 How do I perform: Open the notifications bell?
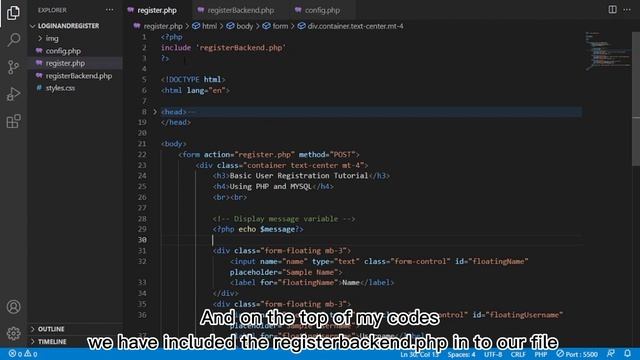point(627,353)
